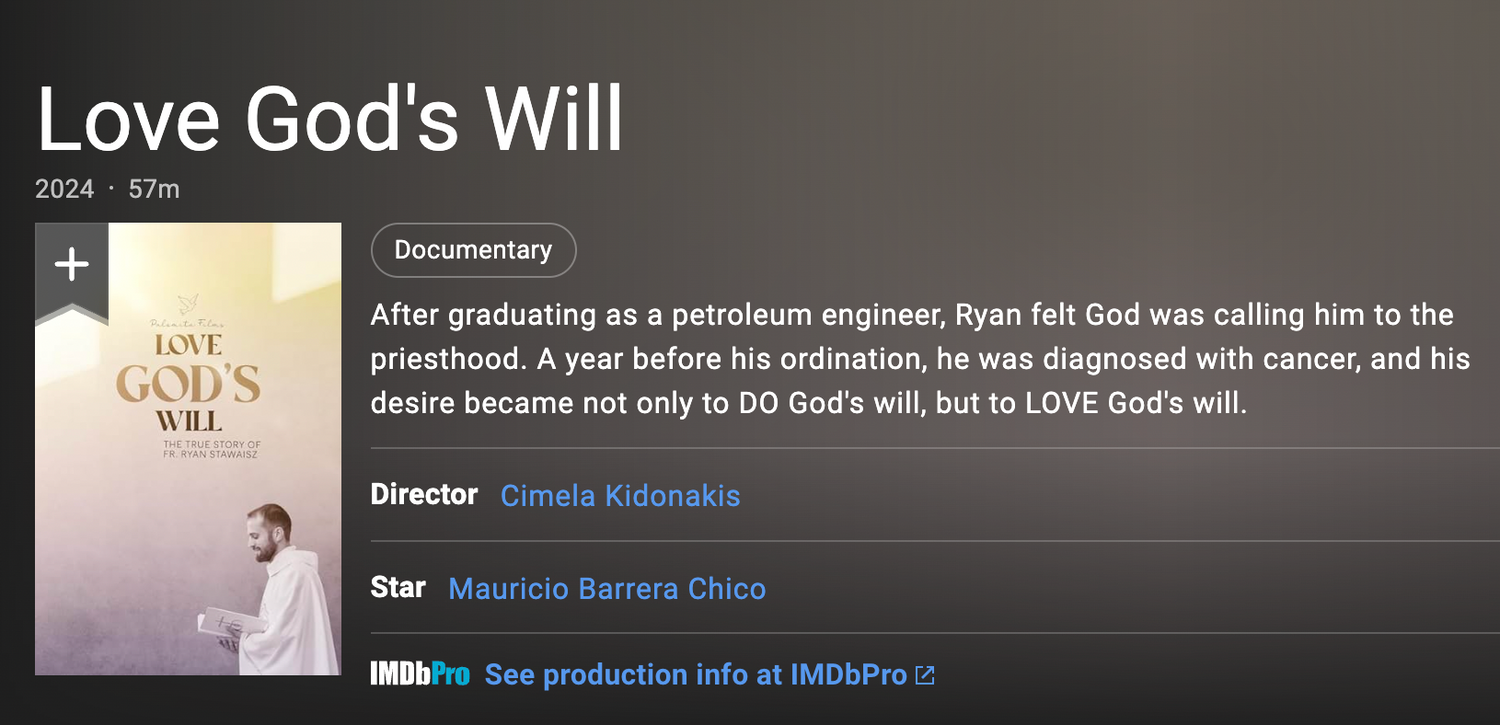The width and height of the screenshot is (1500, 725).
Task: Click the 'Star' label
Action: 398,588
